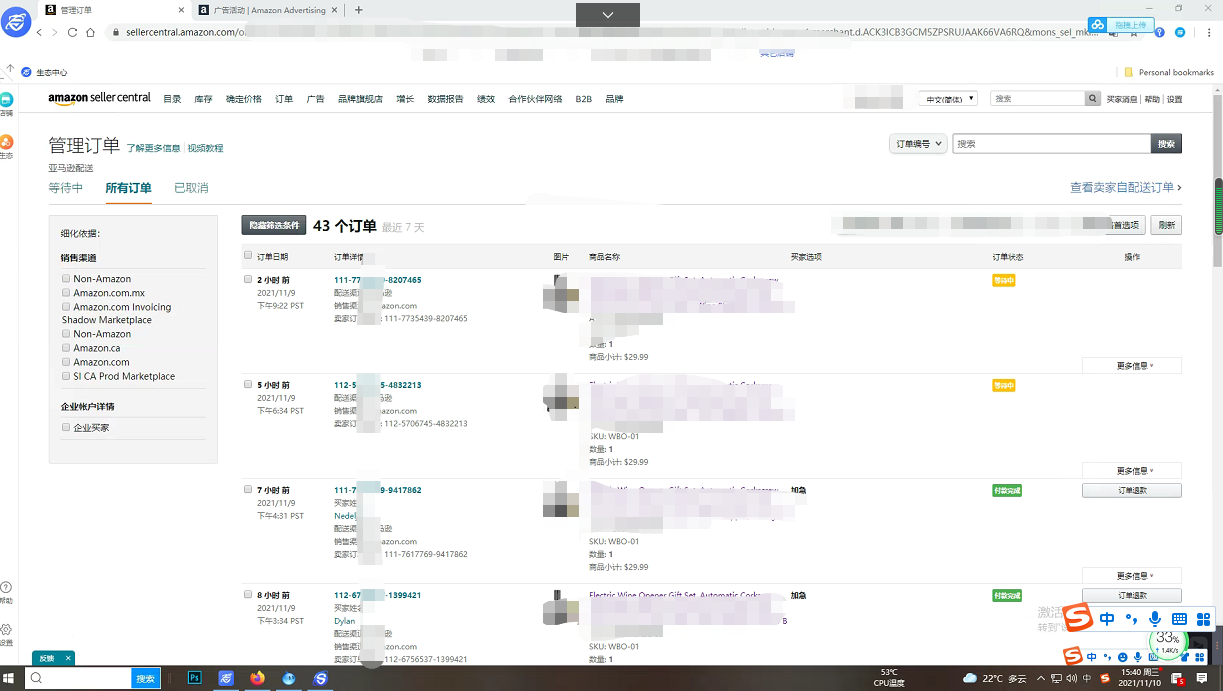Select the checkbox for the 7 小时前 order

tap(248, 489)
